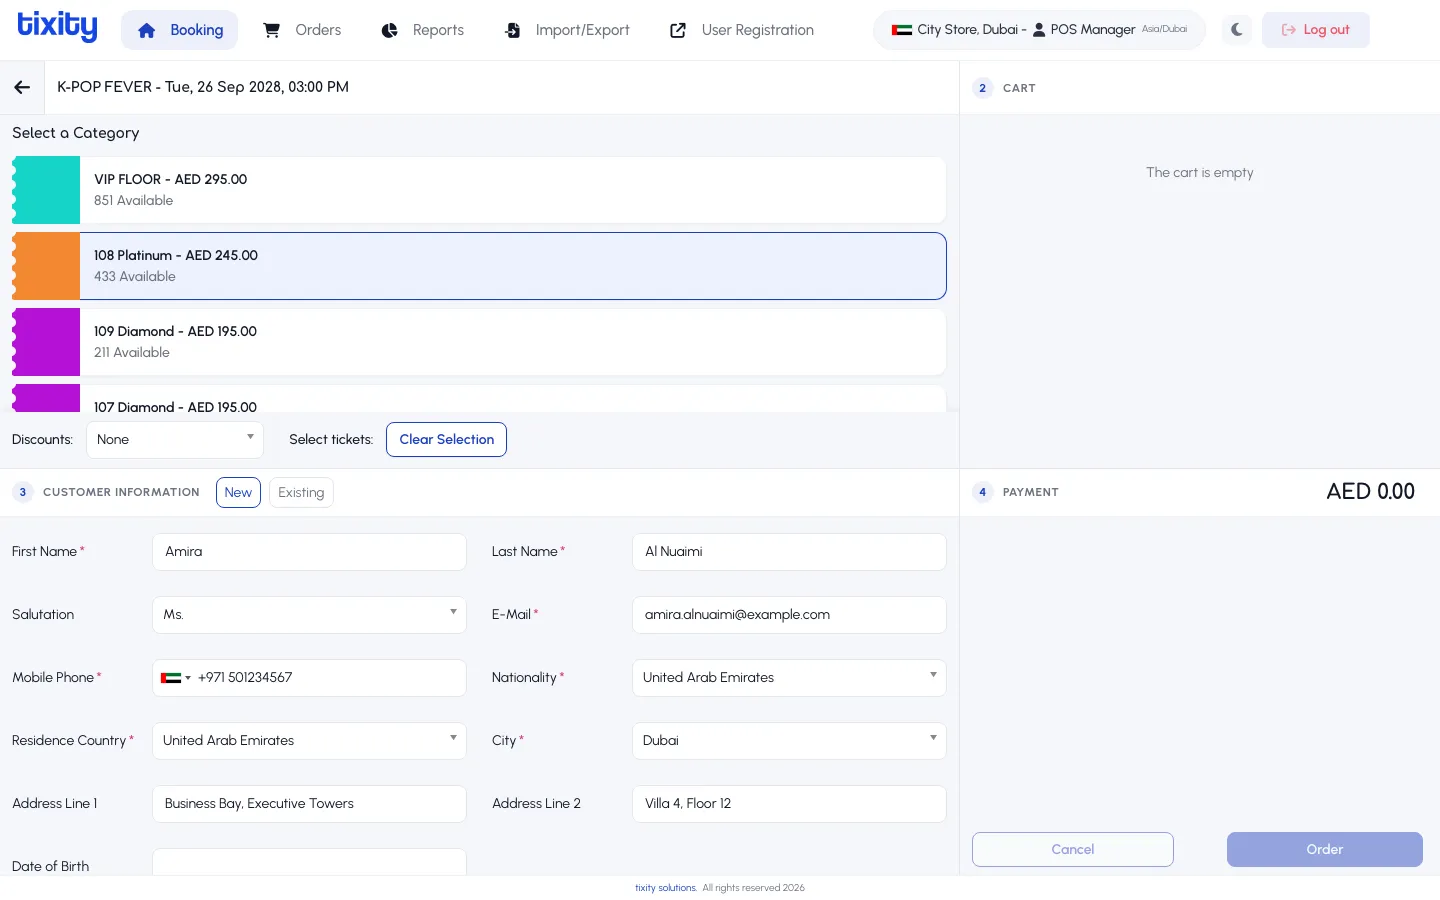Image resolution: width=1440 pixels, height=900 pixels.
Task: Go back using the left arrow icon
Action: click(x=22, y=88)
